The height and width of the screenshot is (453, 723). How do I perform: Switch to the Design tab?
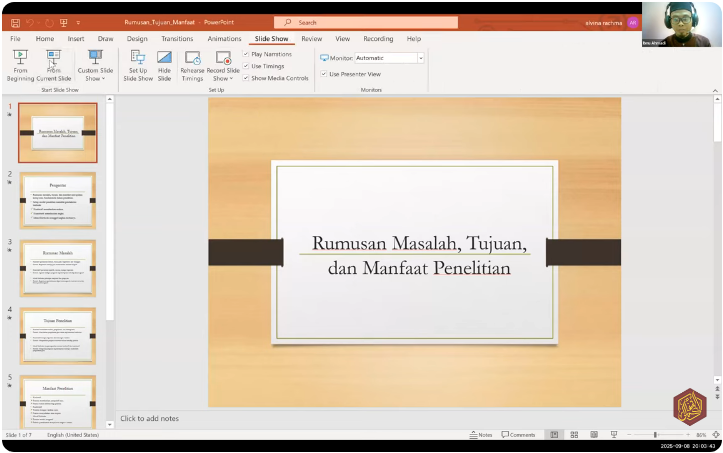[x=137, y=39]
